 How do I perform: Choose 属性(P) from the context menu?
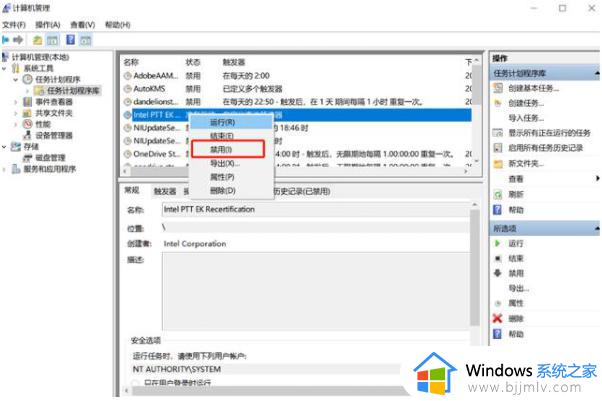232,177
